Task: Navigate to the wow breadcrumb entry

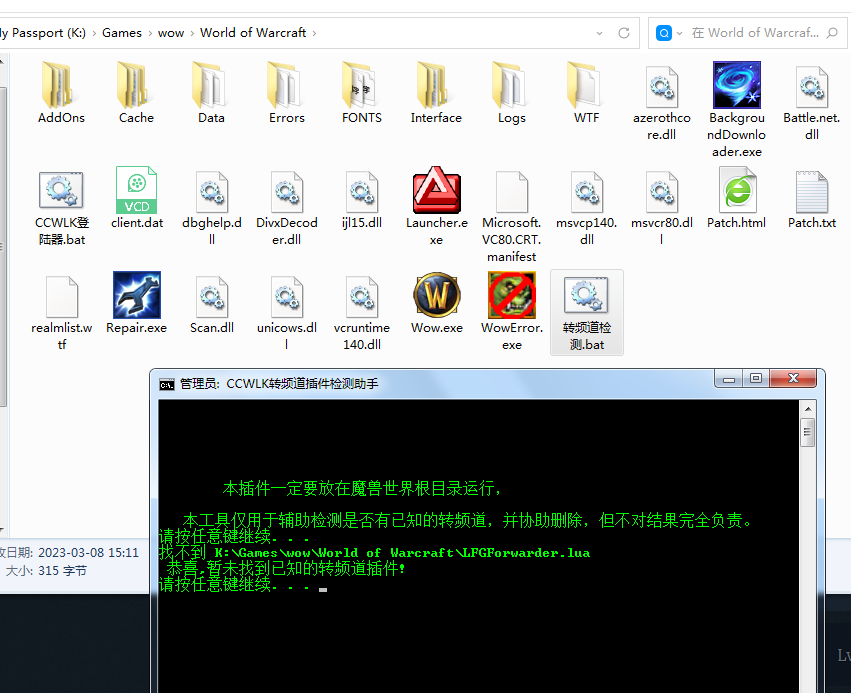Action: pyautogui.click(x=170, y=32)
